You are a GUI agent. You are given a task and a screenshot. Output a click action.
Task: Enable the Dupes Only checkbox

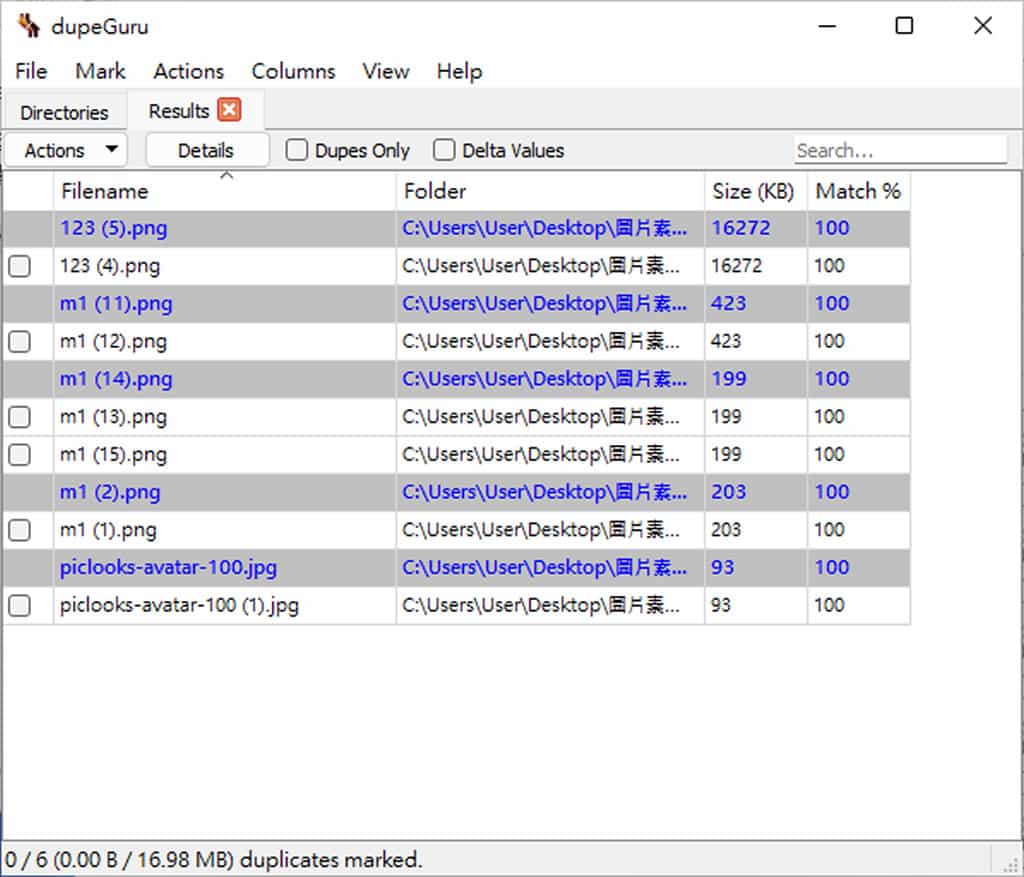297,150
